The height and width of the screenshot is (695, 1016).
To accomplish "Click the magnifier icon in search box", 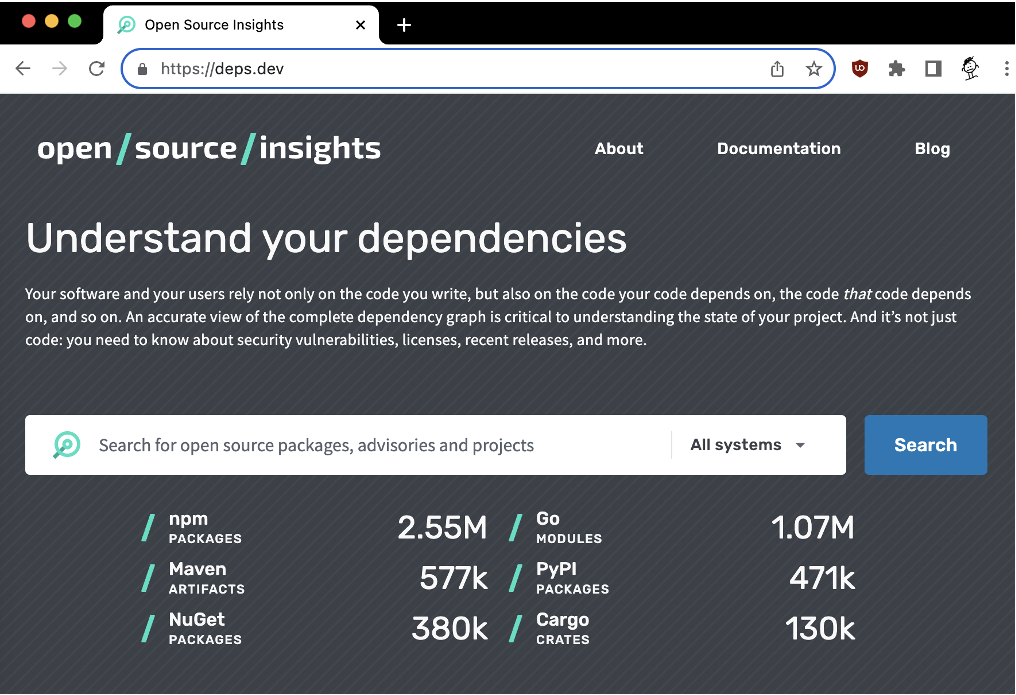I will point(67,445).
